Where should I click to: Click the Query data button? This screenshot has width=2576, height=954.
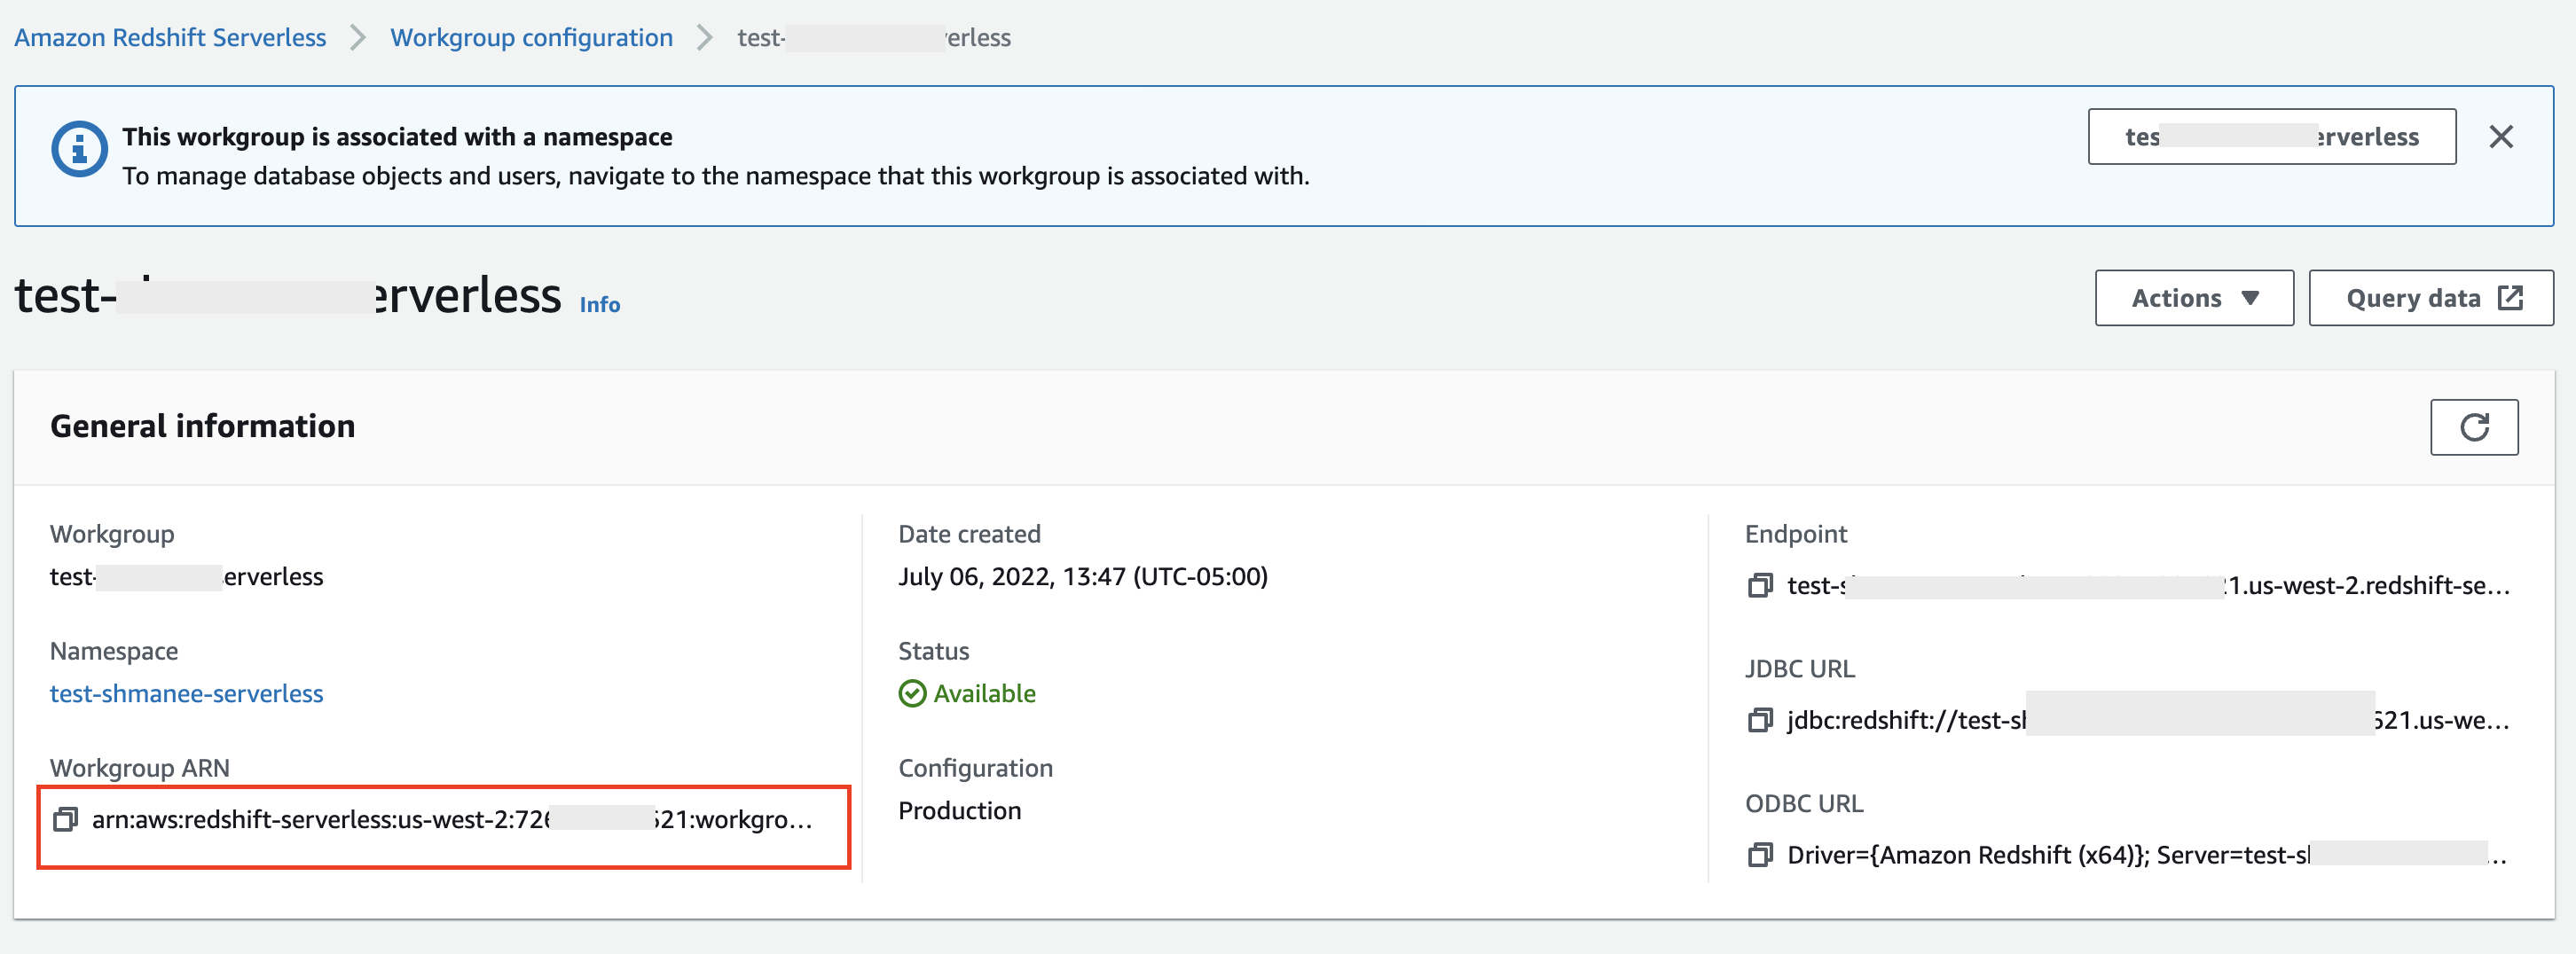coord(2430,298)
